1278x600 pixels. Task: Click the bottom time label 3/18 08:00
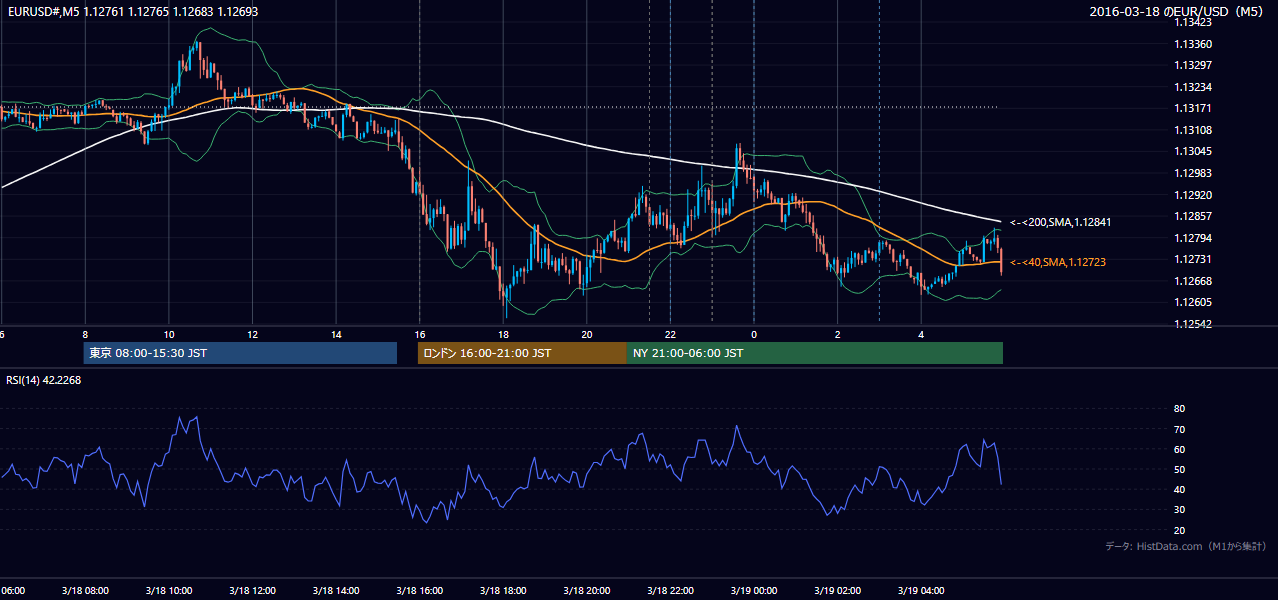tap(85, 590)
